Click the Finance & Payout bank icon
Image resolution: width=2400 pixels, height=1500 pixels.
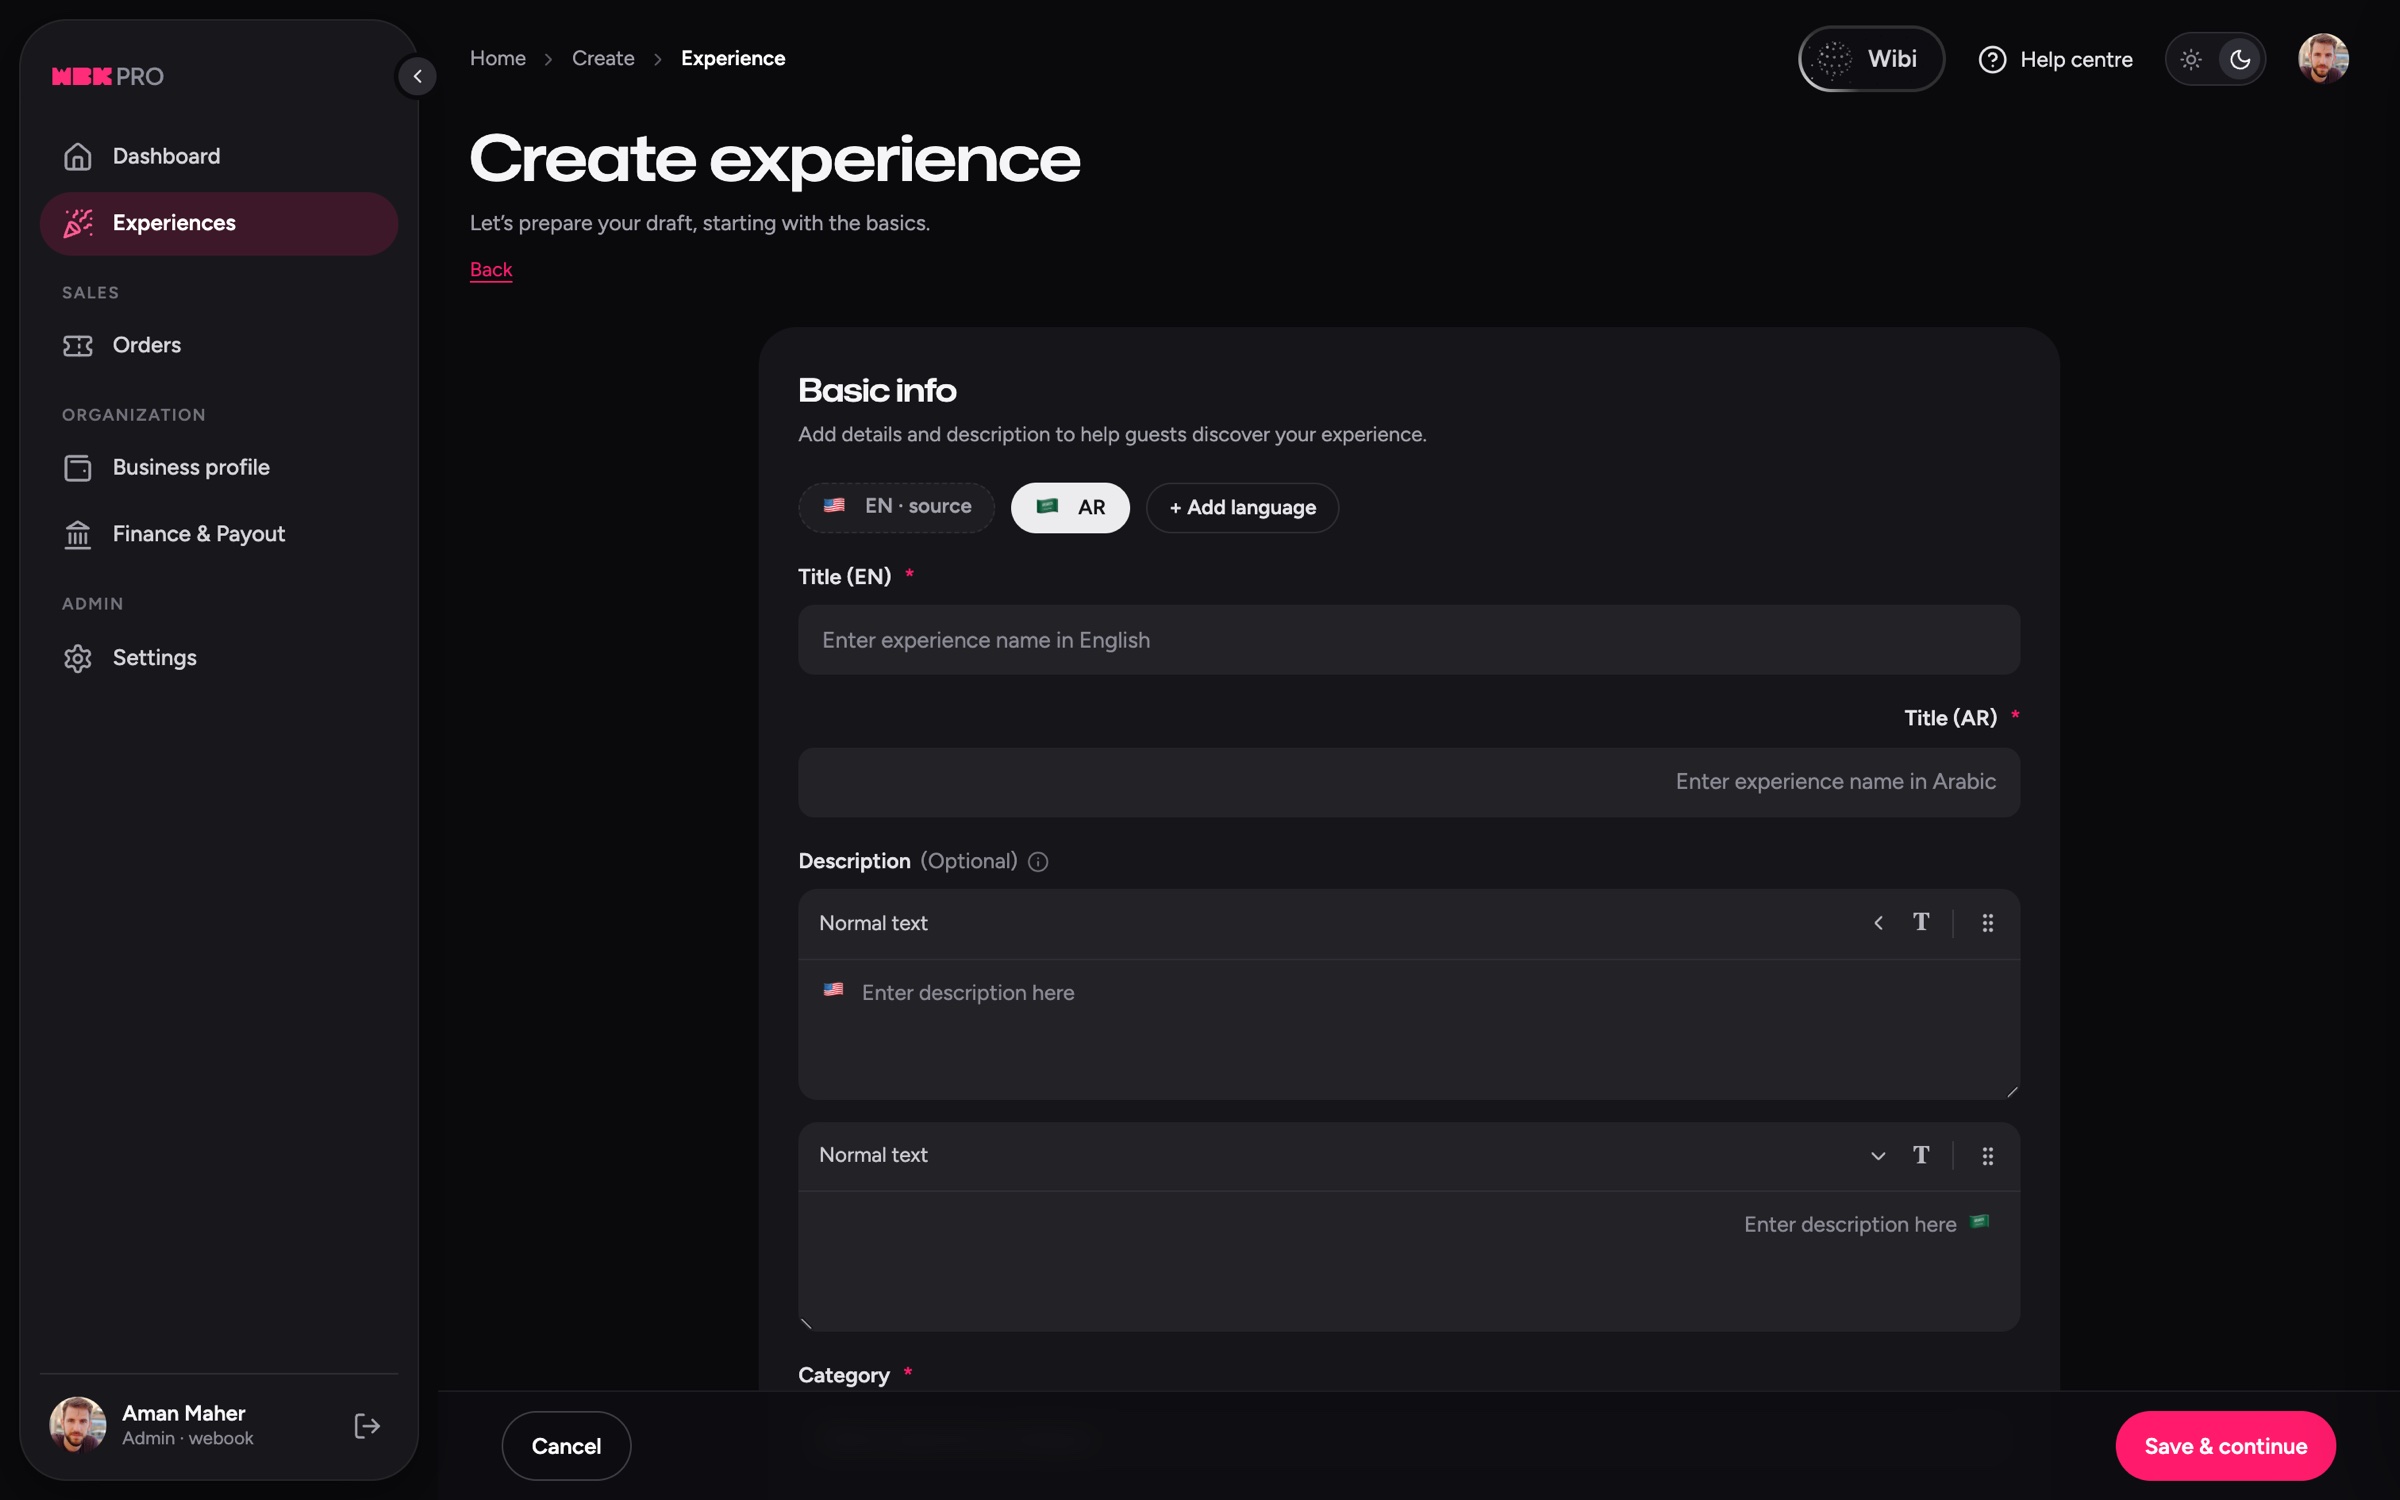pyautogui.click(x=78, y=534)
